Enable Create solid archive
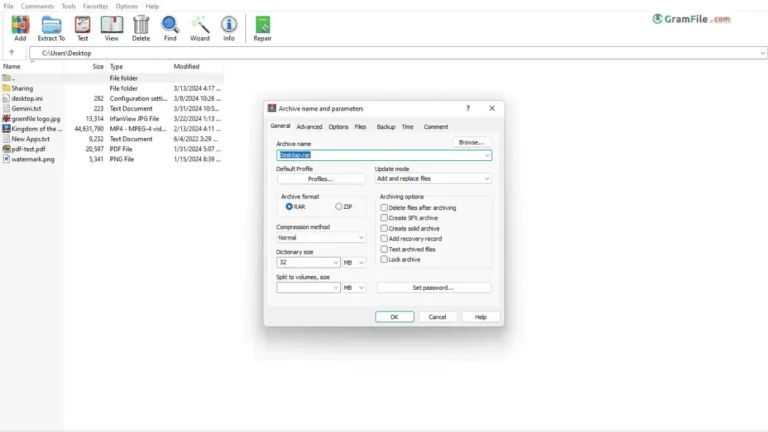 pyautogui.click(x=384, y=228)
